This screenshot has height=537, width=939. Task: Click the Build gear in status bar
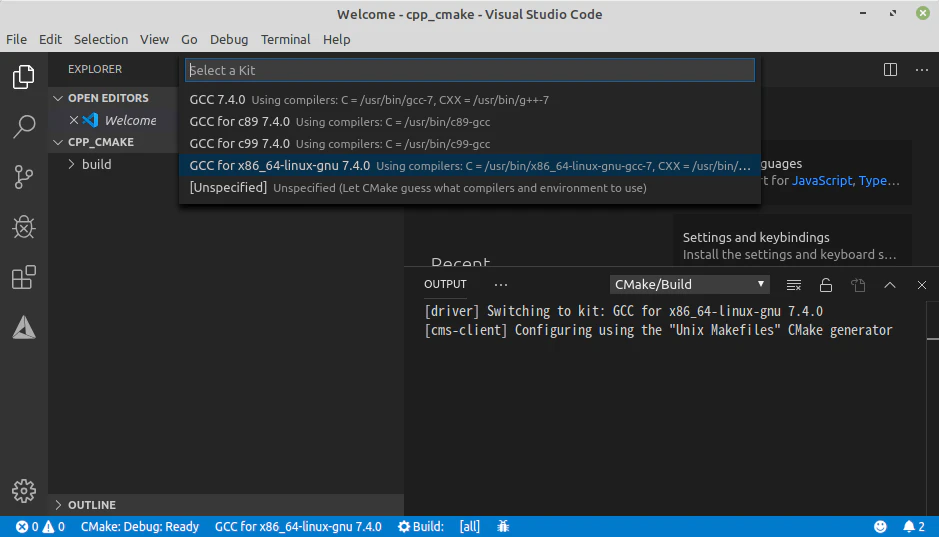[404, 527]
